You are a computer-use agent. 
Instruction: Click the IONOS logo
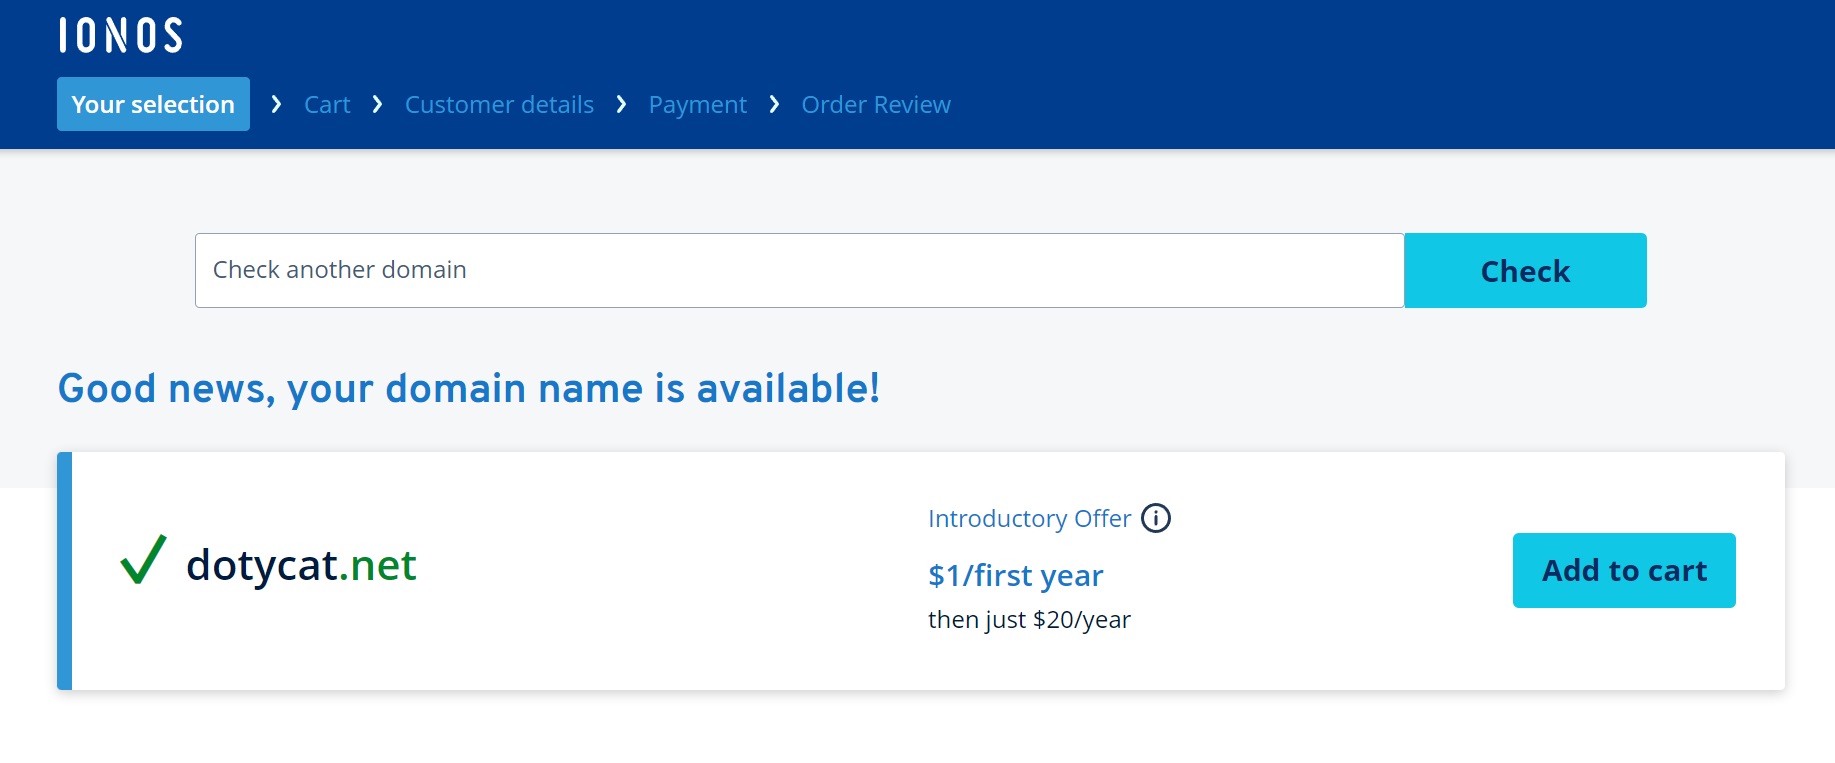tap(121, 35)
